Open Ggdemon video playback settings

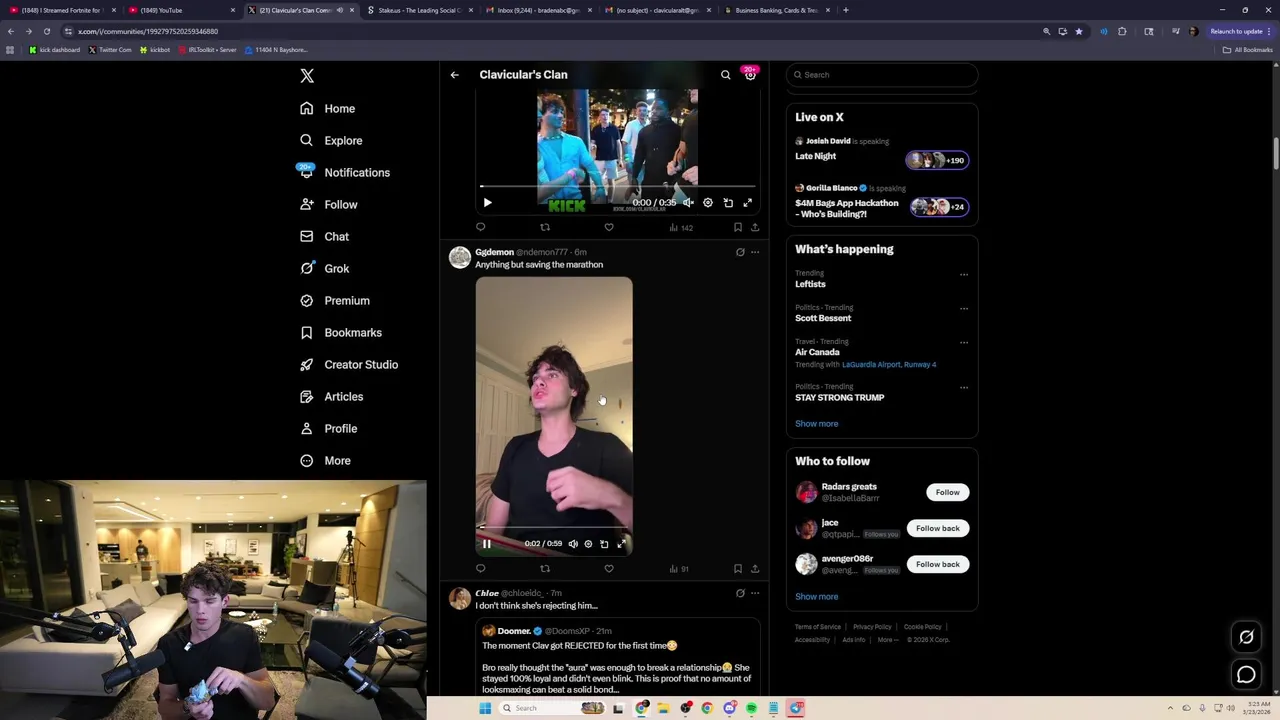click(588, 544)
